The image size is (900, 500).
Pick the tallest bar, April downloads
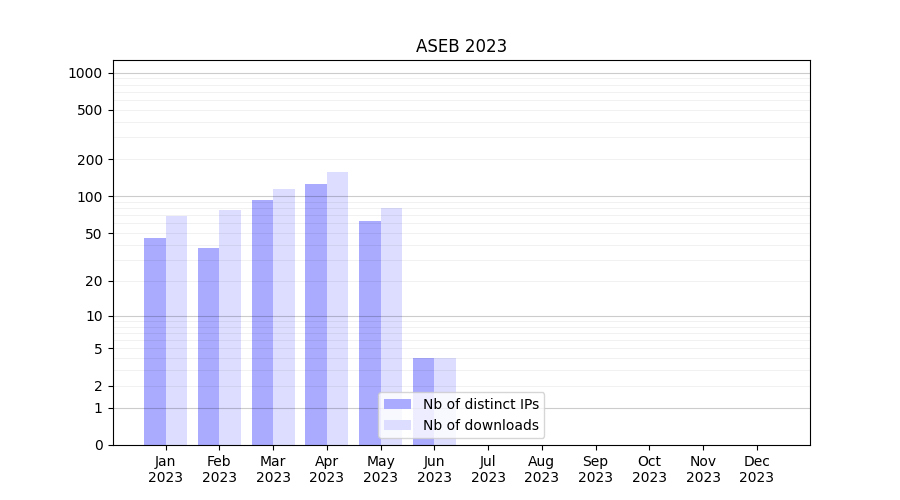pyautogui.click(x=338, y=308)
